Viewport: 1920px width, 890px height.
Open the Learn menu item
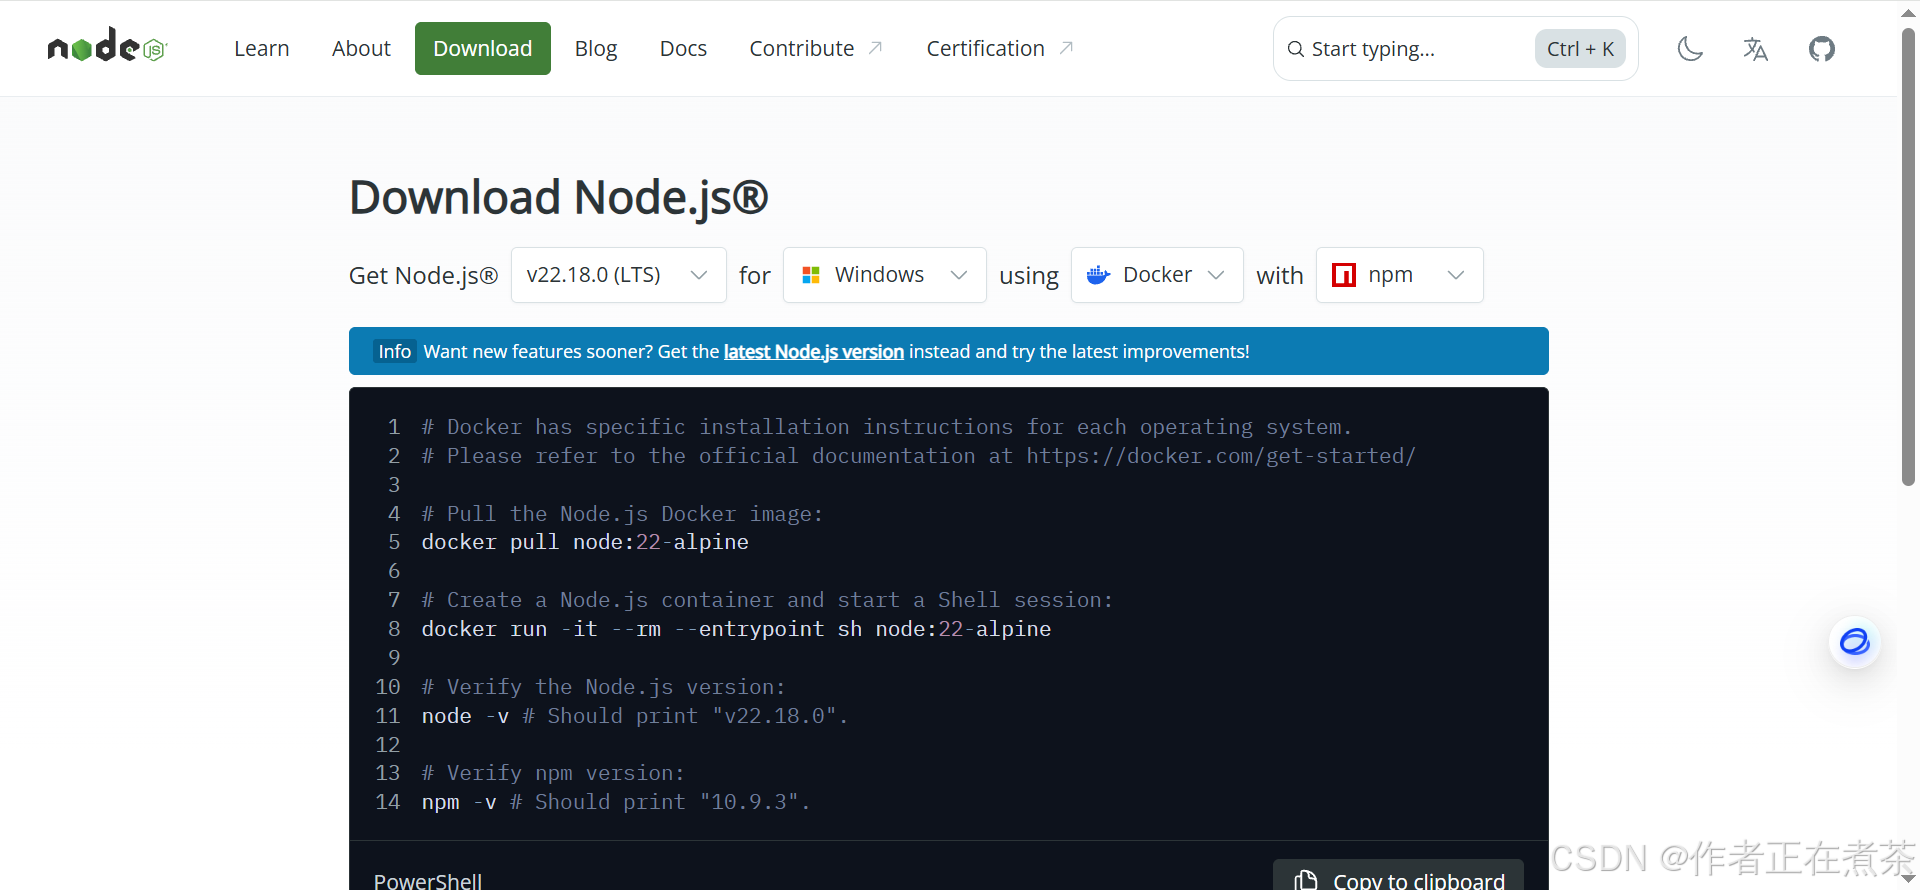pos(262,48)
